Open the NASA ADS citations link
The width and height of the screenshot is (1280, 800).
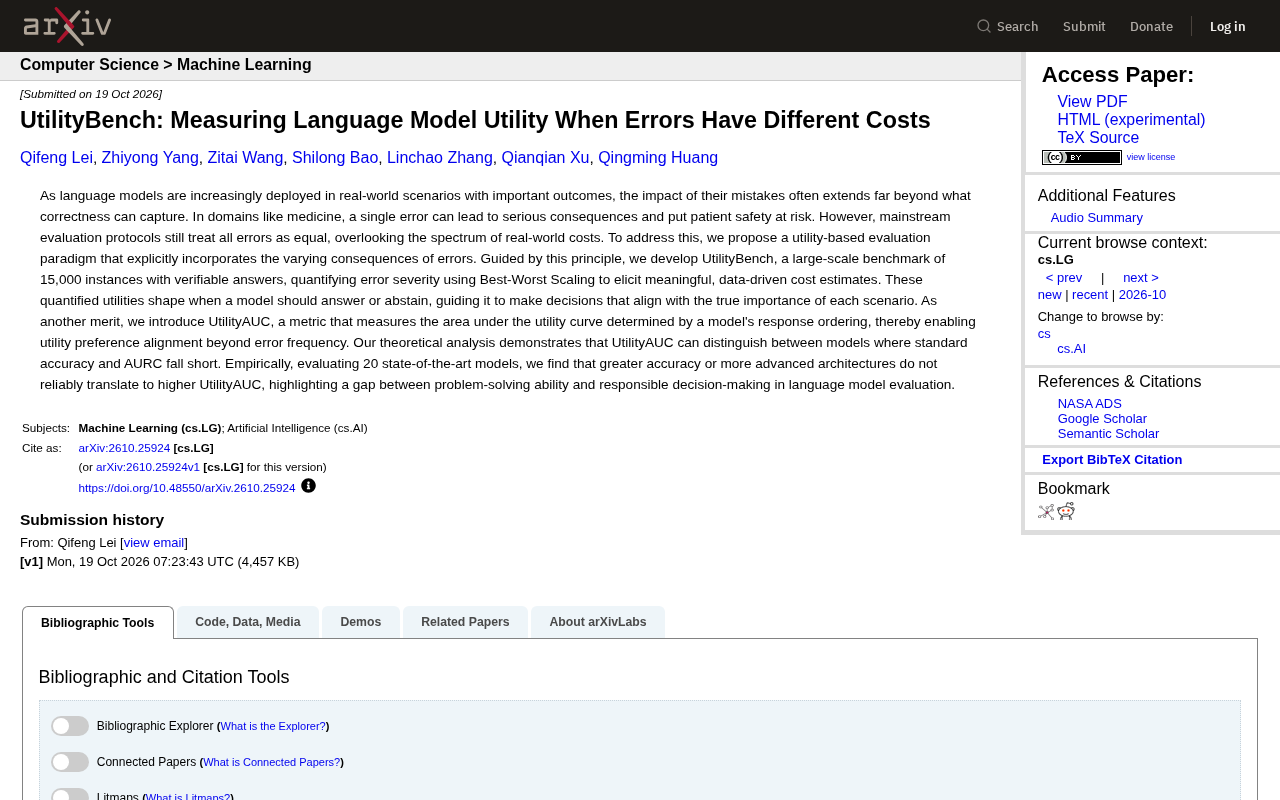(x=1090, y=404)
